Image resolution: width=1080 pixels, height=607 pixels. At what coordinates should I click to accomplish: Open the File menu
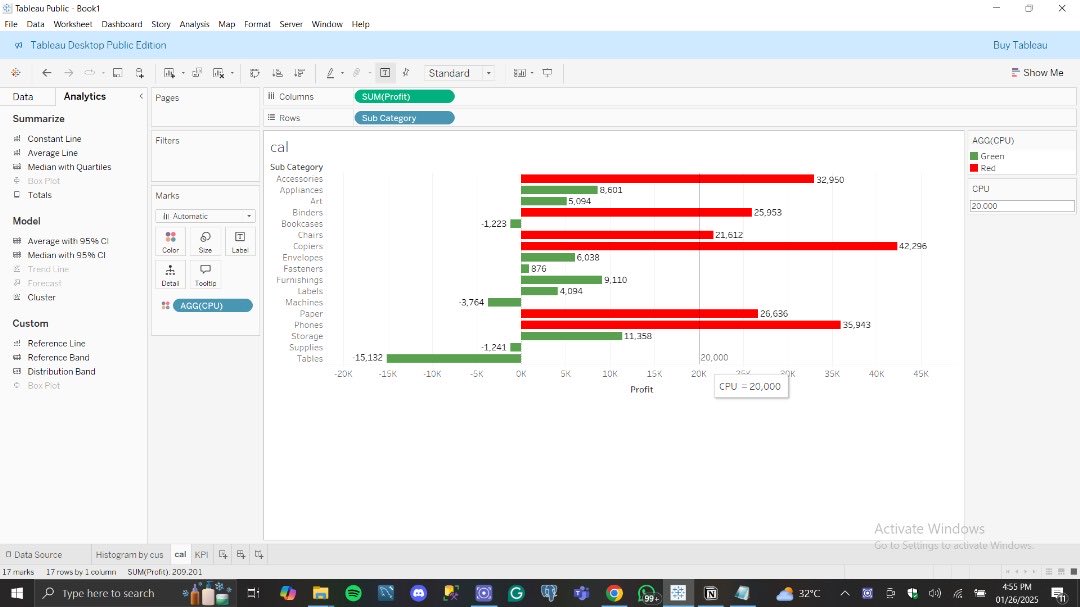point(11,24)
